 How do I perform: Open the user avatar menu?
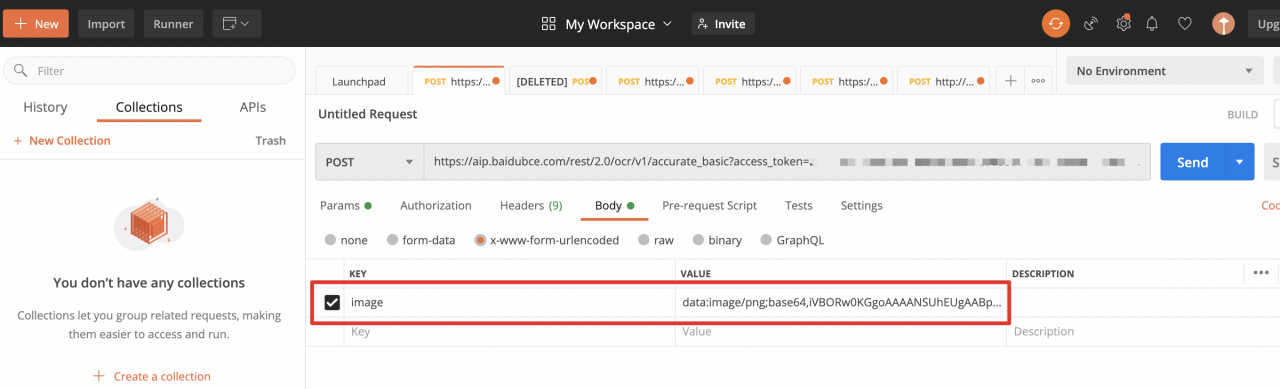pos(1223,23)
